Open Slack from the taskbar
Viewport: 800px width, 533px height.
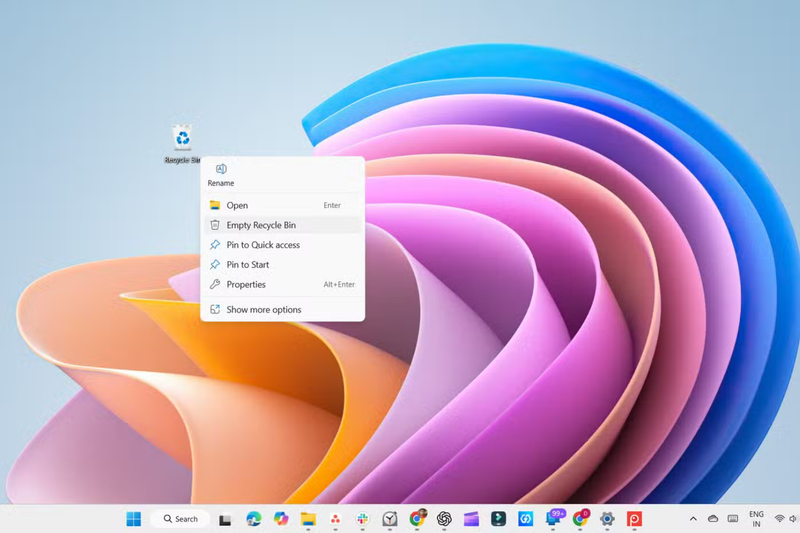tap(362, 519)
